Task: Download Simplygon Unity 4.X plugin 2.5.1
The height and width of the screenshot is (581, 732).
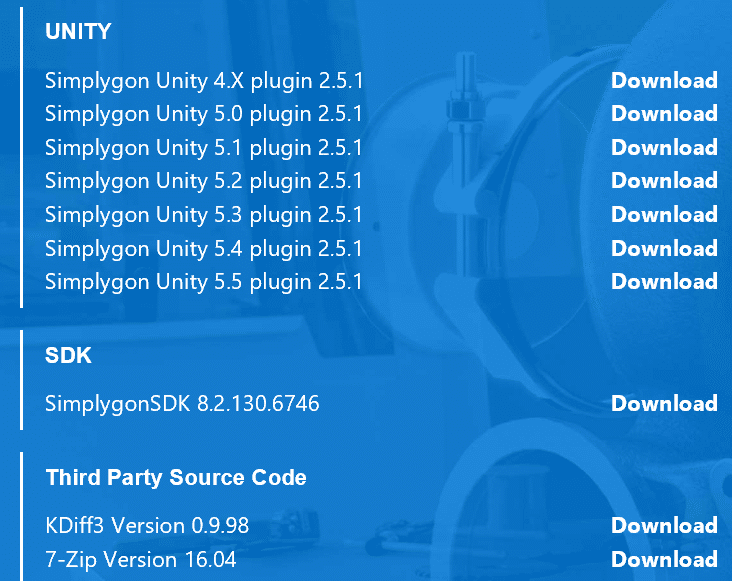Action: point(664,81)
